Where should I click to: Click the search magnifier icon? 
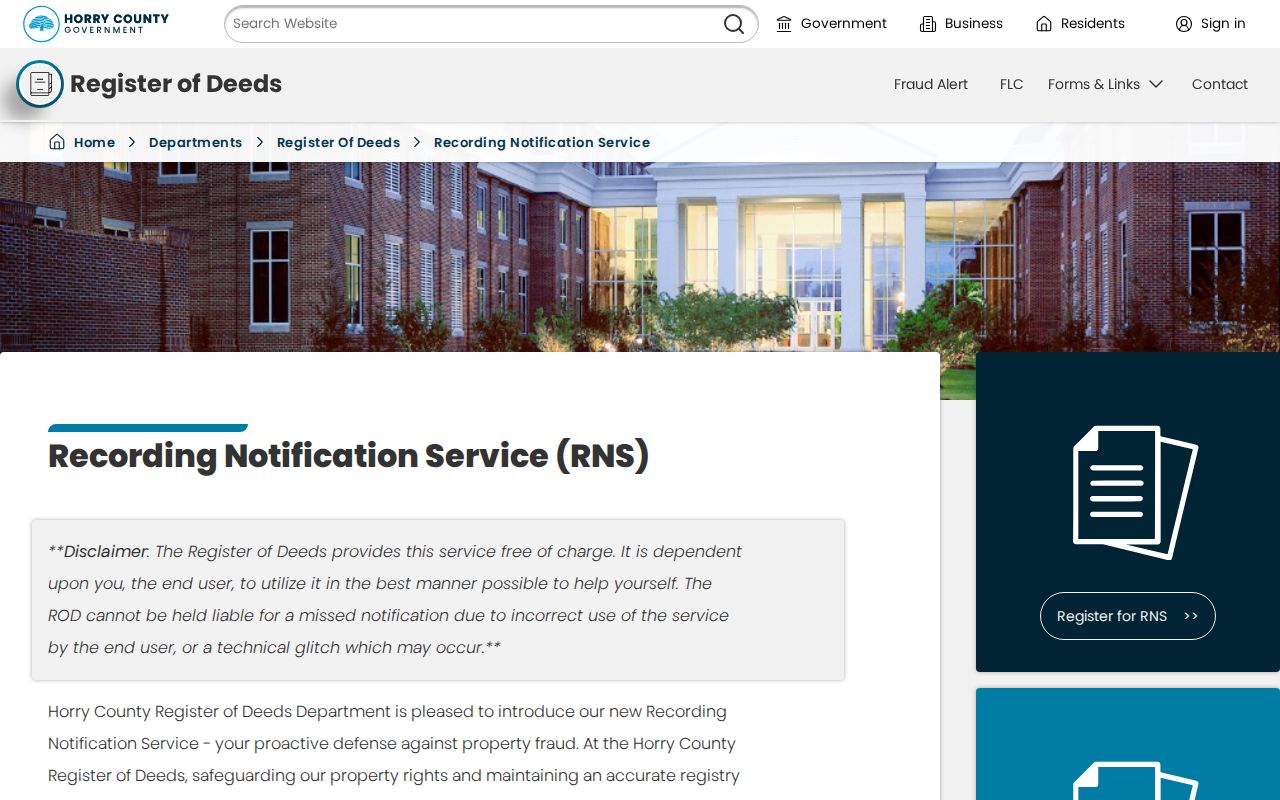(x=734, y=24)
